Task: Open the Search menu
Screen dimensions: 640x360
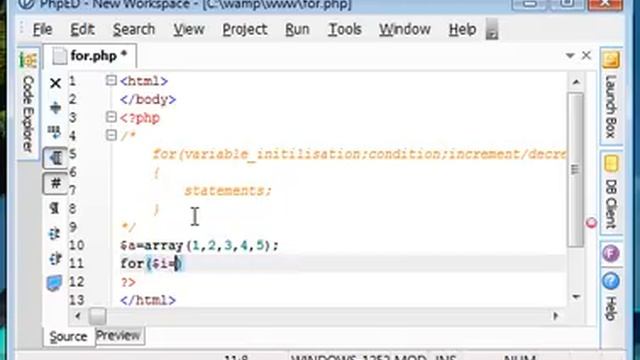Action: click(x=134, y=29)
